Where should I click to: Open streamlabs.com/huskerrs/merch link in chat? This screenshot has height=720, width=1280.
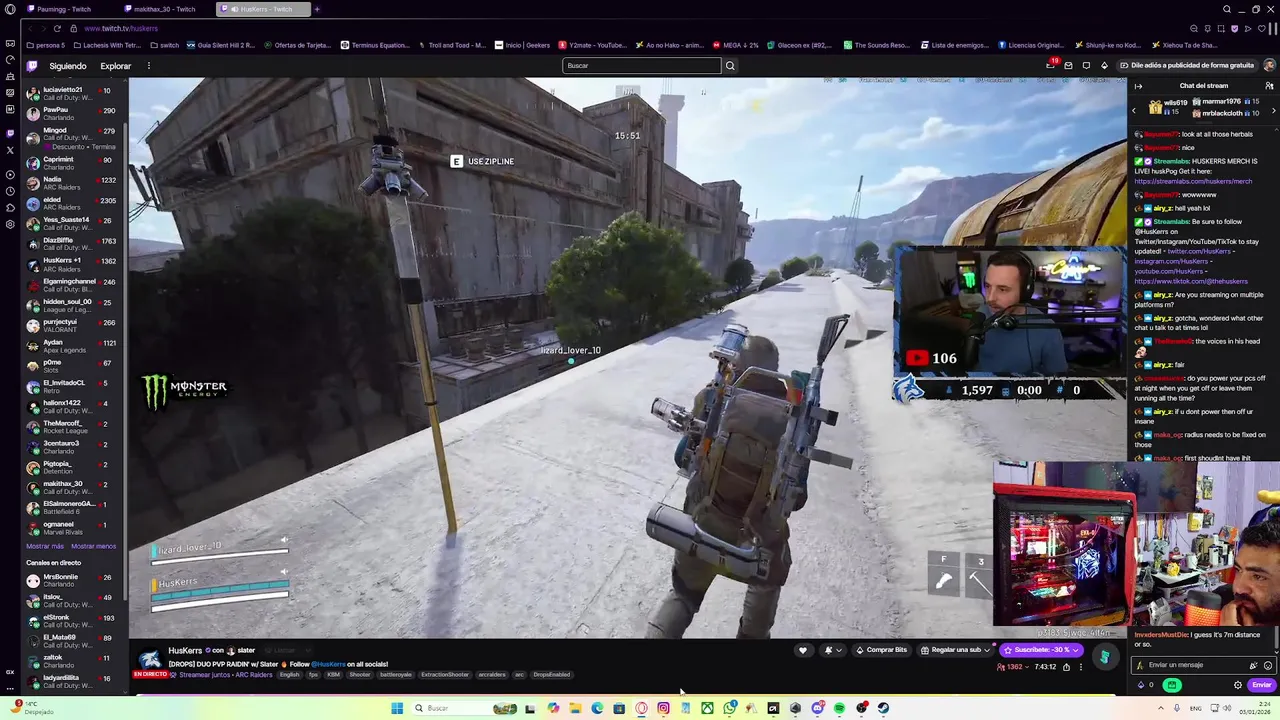point(1193,182)
